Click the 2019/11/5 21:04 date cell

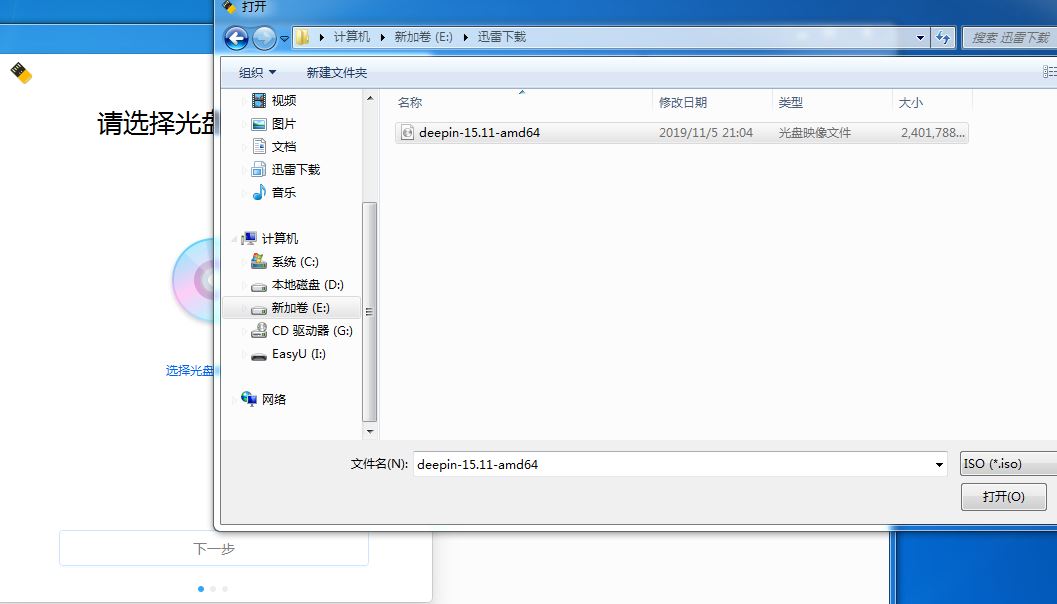[706, 133]
